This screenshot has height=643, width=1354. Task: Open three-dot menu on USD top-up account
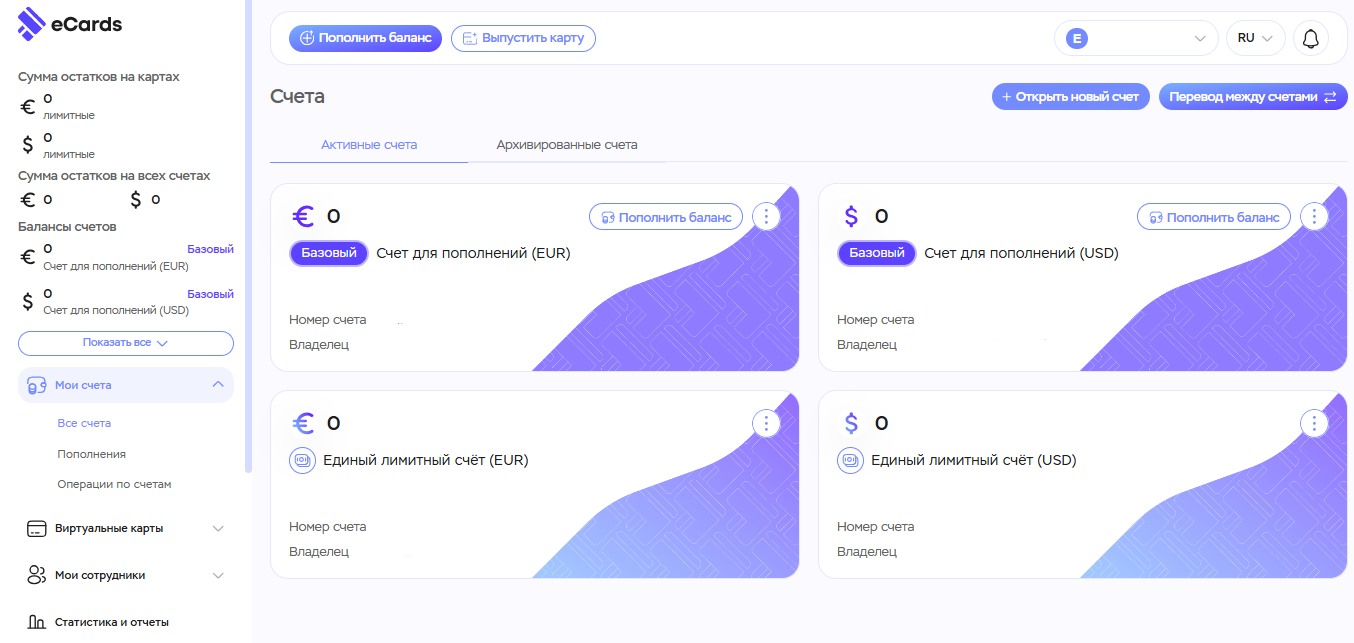pos(1313,216)
